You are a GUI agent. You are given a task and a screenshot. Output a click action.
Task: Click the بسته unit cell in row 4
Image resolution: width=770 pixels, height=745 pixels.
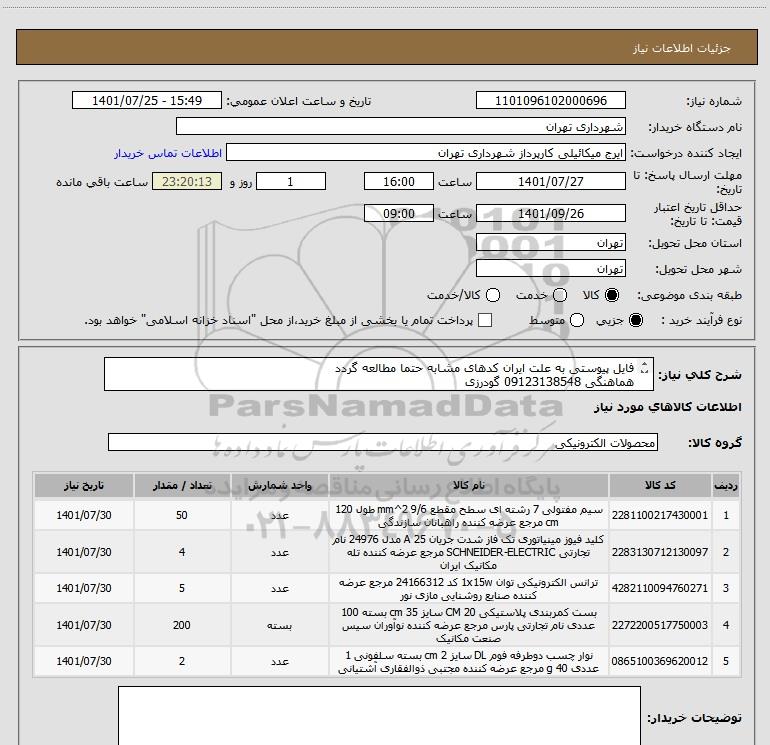tap(279, 625)
